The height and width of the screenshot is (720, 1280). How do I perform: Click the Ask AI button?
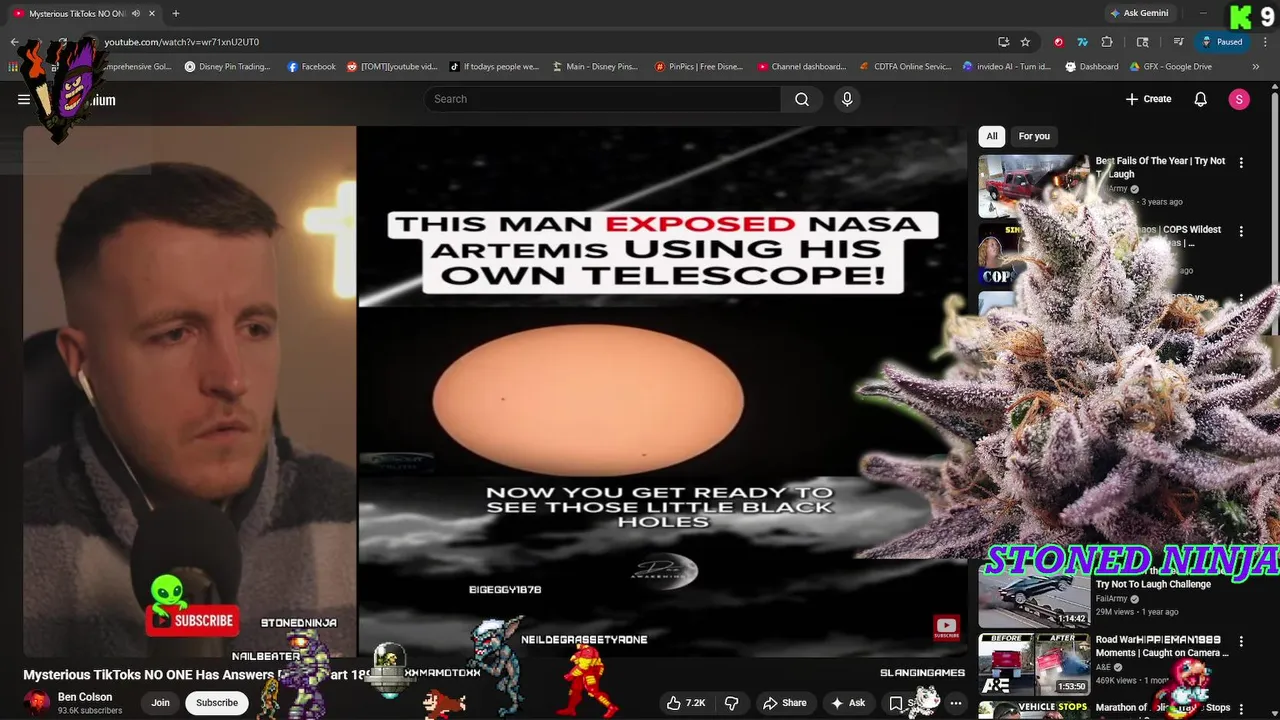(x=848, y=703)
